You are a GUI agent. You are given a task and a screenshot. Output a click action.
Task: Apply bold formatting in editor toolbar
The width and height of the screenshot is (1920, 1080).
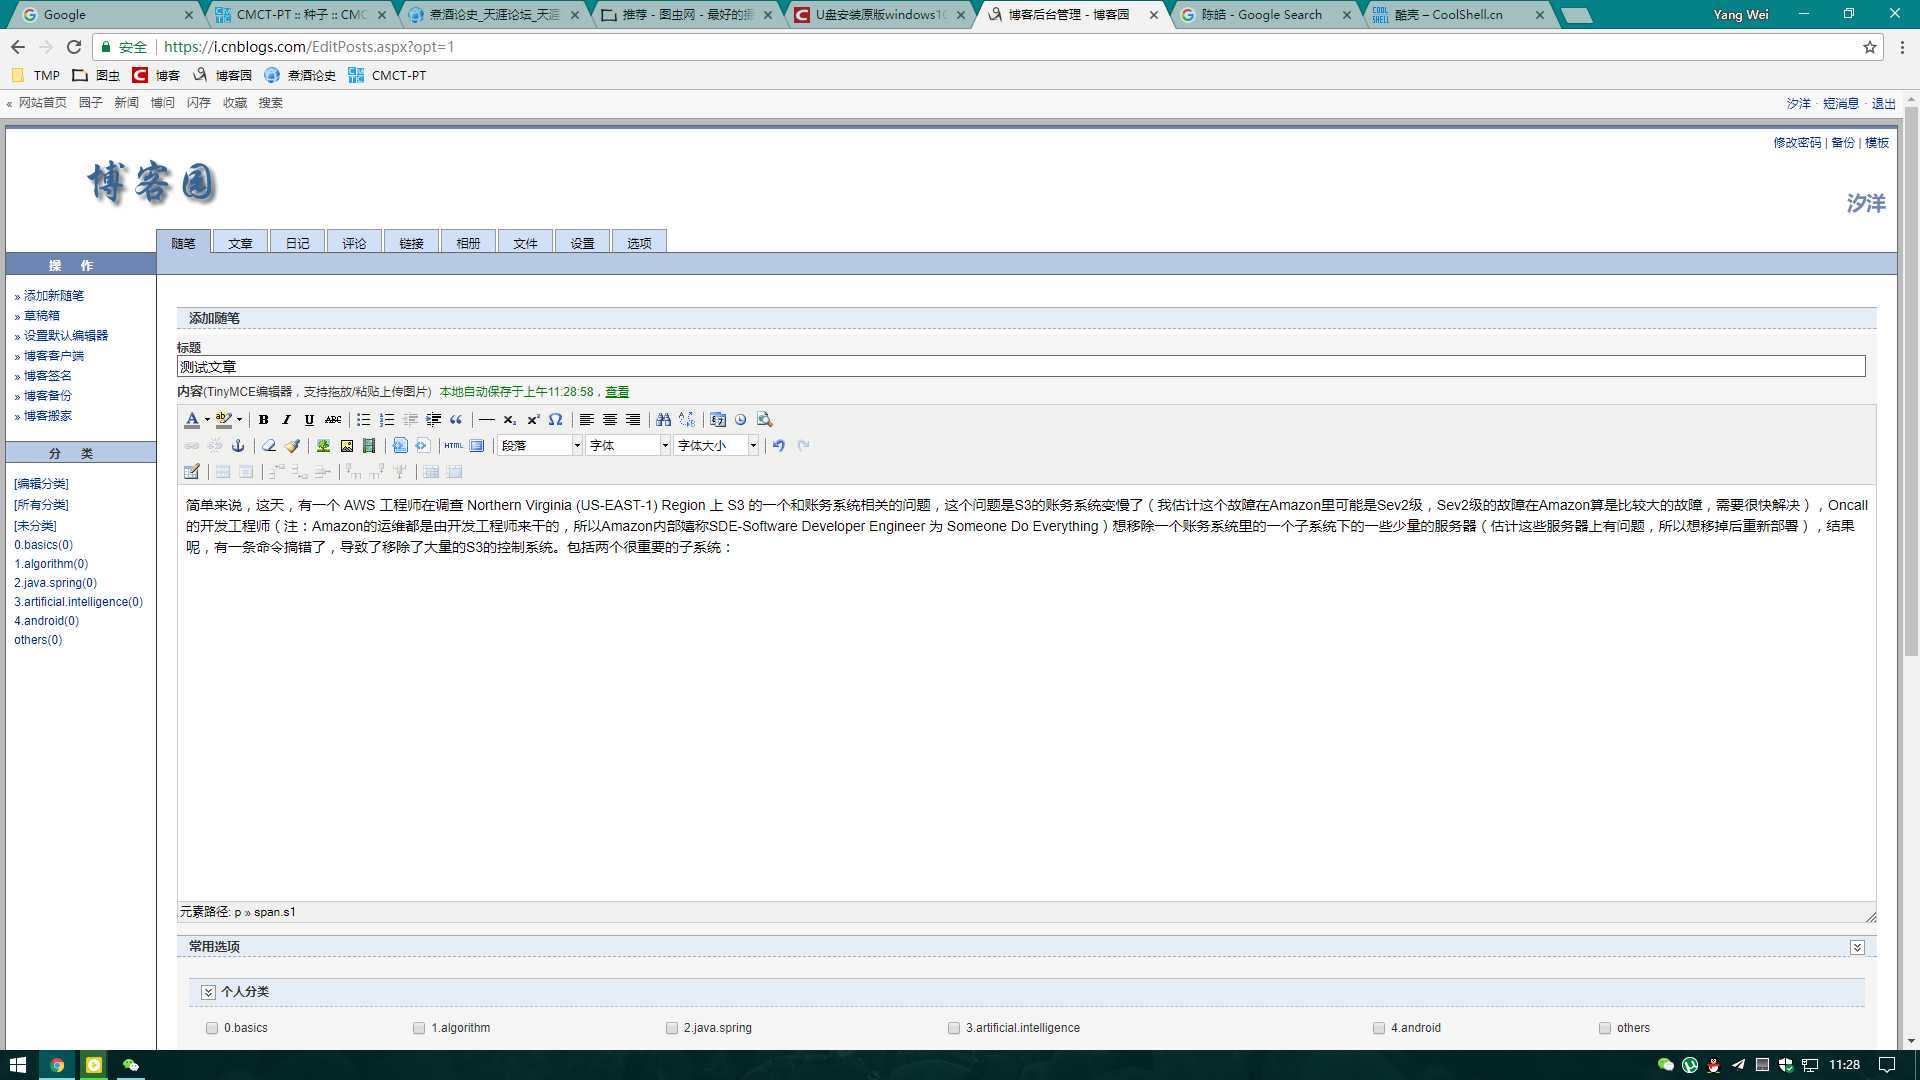(263, 420)
